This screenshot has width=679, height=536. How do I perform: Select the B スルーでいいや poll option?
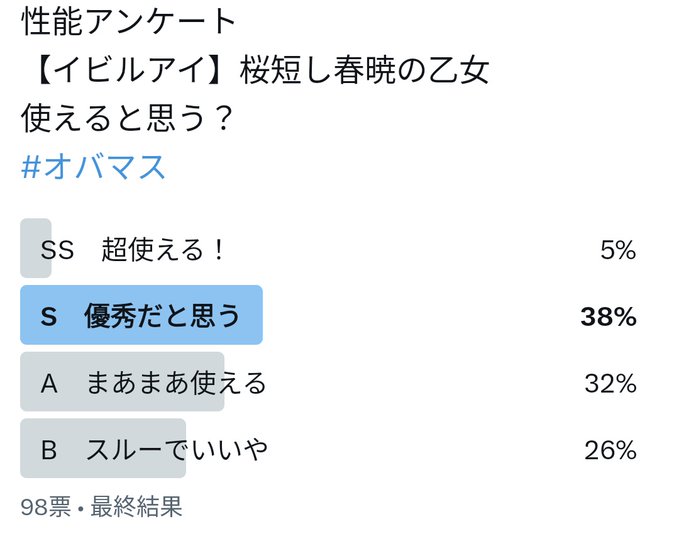click(x=328, y=449)
